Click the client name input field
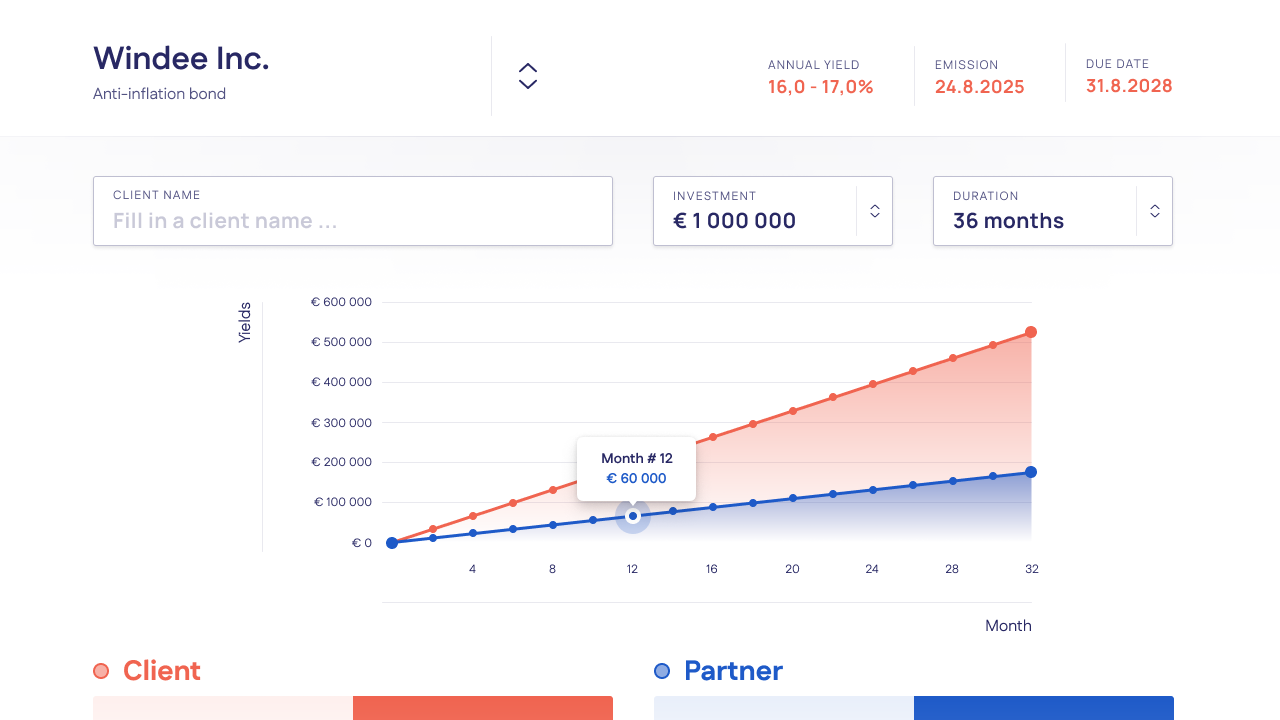 [x=352, y=220]
